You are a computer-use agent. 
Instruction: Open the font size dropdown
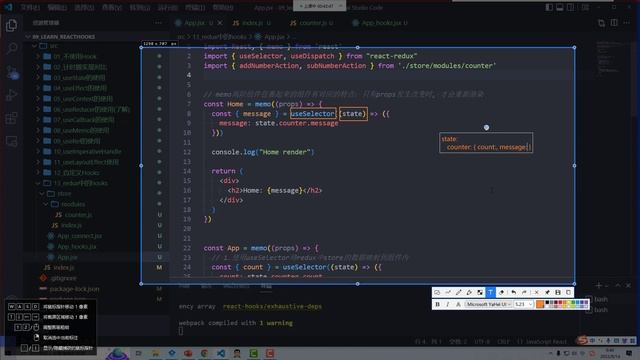523,304
